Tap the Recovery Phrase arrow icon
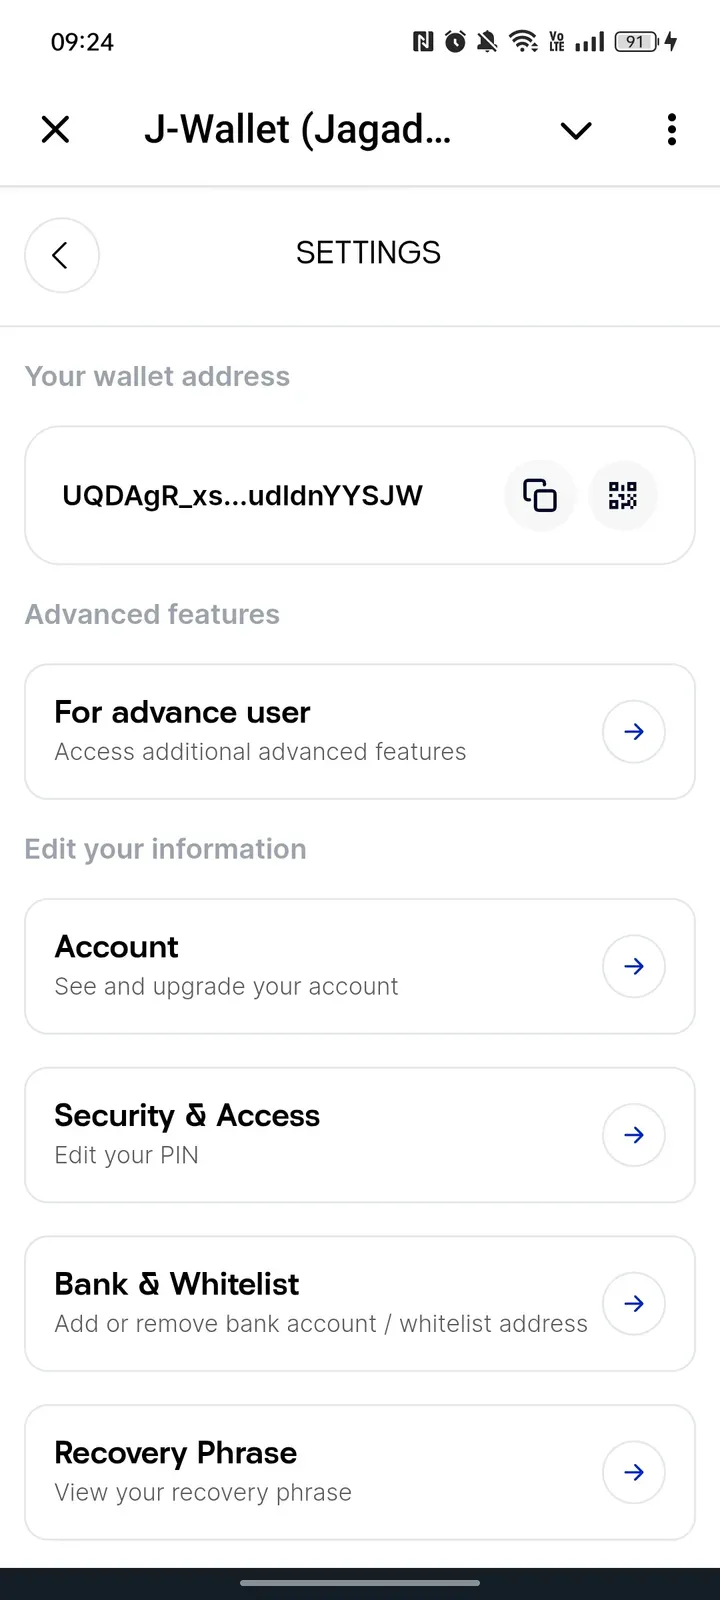 [x=634, y=1472]
